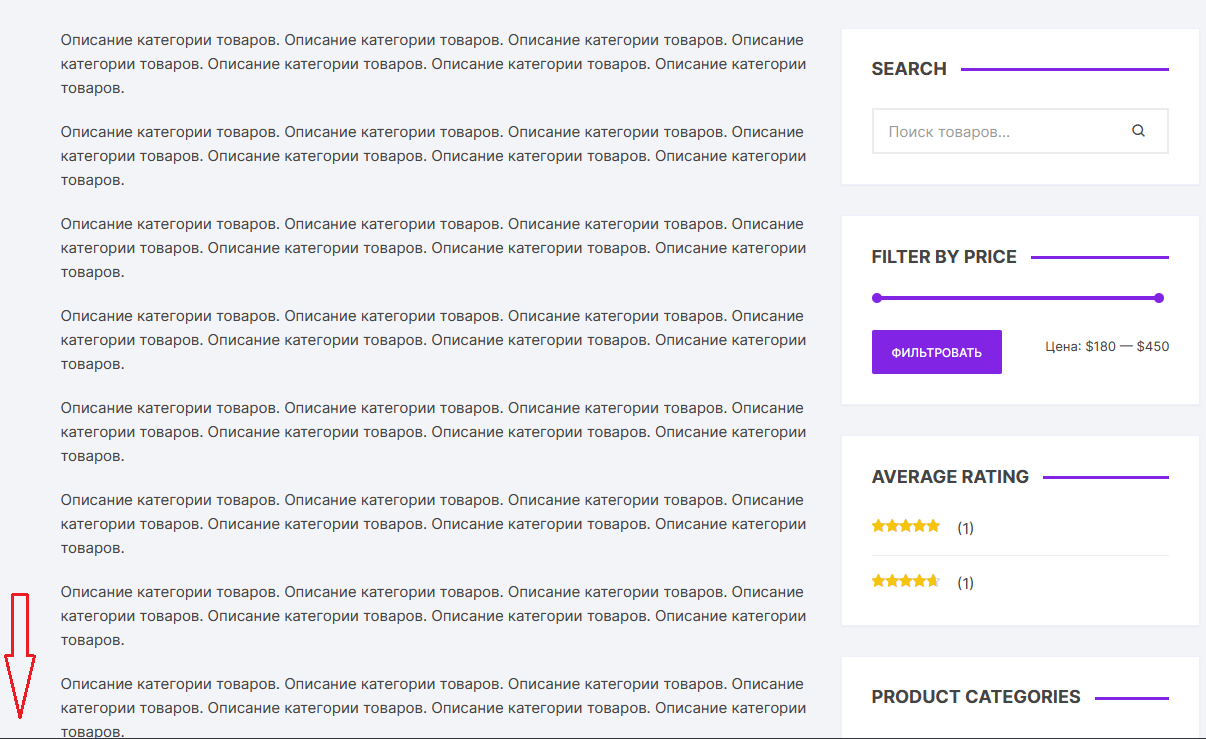Click the left price slider handle

tap(877, 298)
